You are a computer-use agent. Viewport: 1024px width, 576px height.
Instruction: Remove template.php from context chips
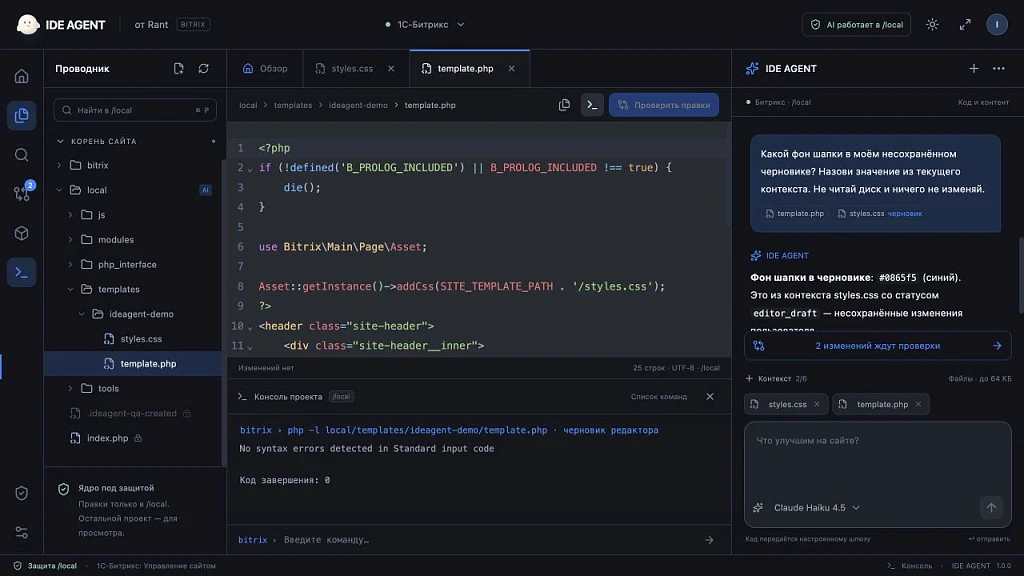[918, 404]
